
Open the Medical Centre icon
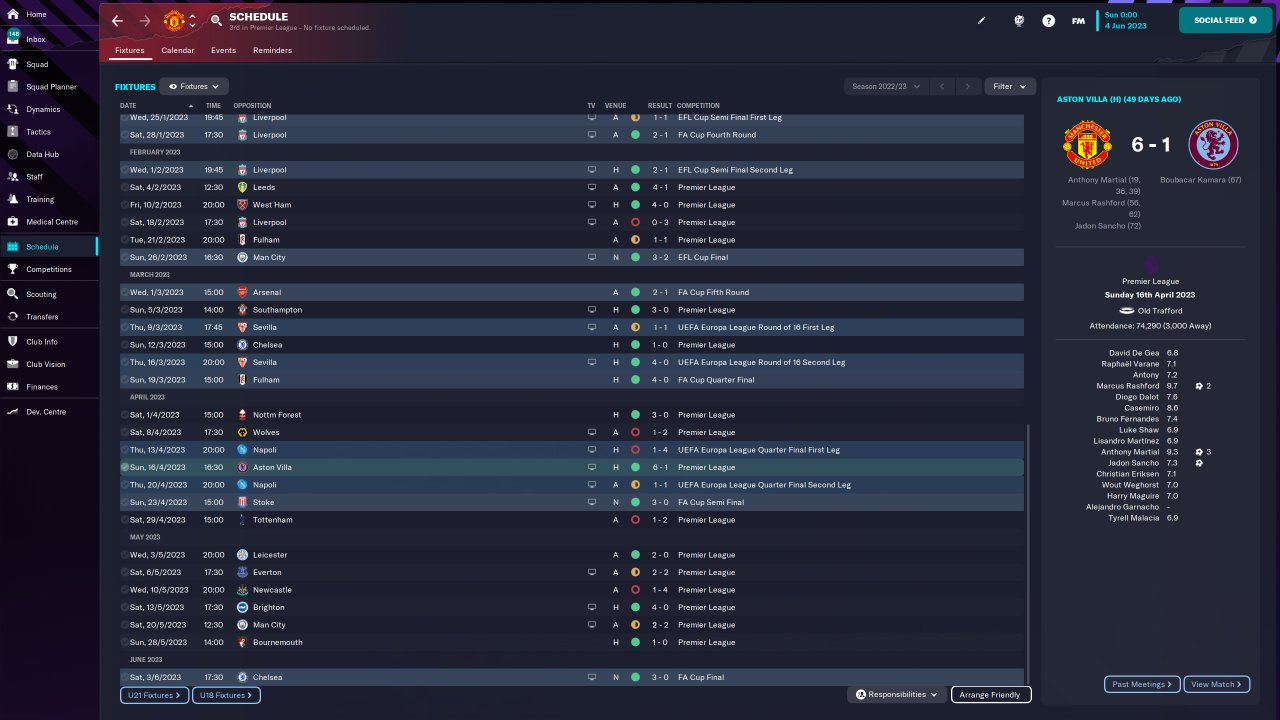[13, 222]
